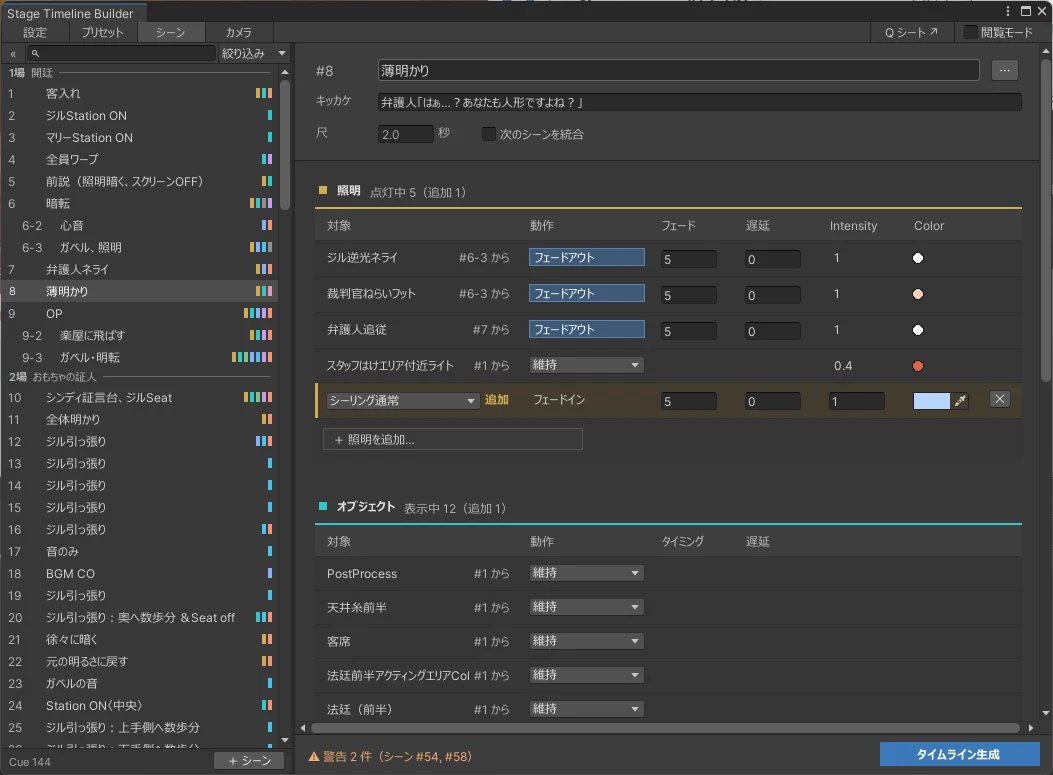Open the 維持 dropdown for PostProcess
The image size is (1053, 775).
click(586, 574)
